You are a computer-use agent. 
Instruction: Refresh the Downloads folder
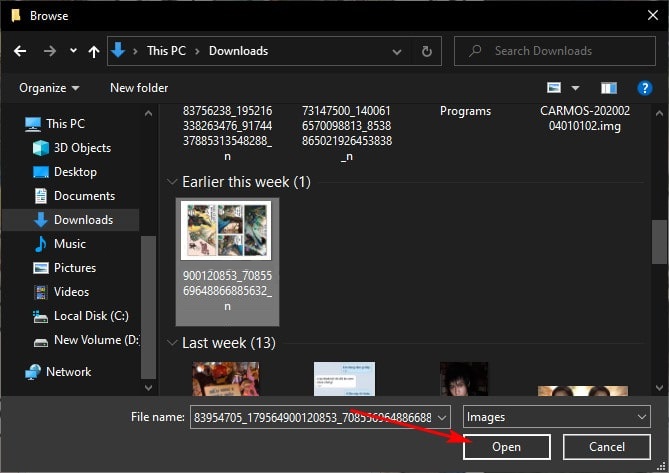coord(427,52)
